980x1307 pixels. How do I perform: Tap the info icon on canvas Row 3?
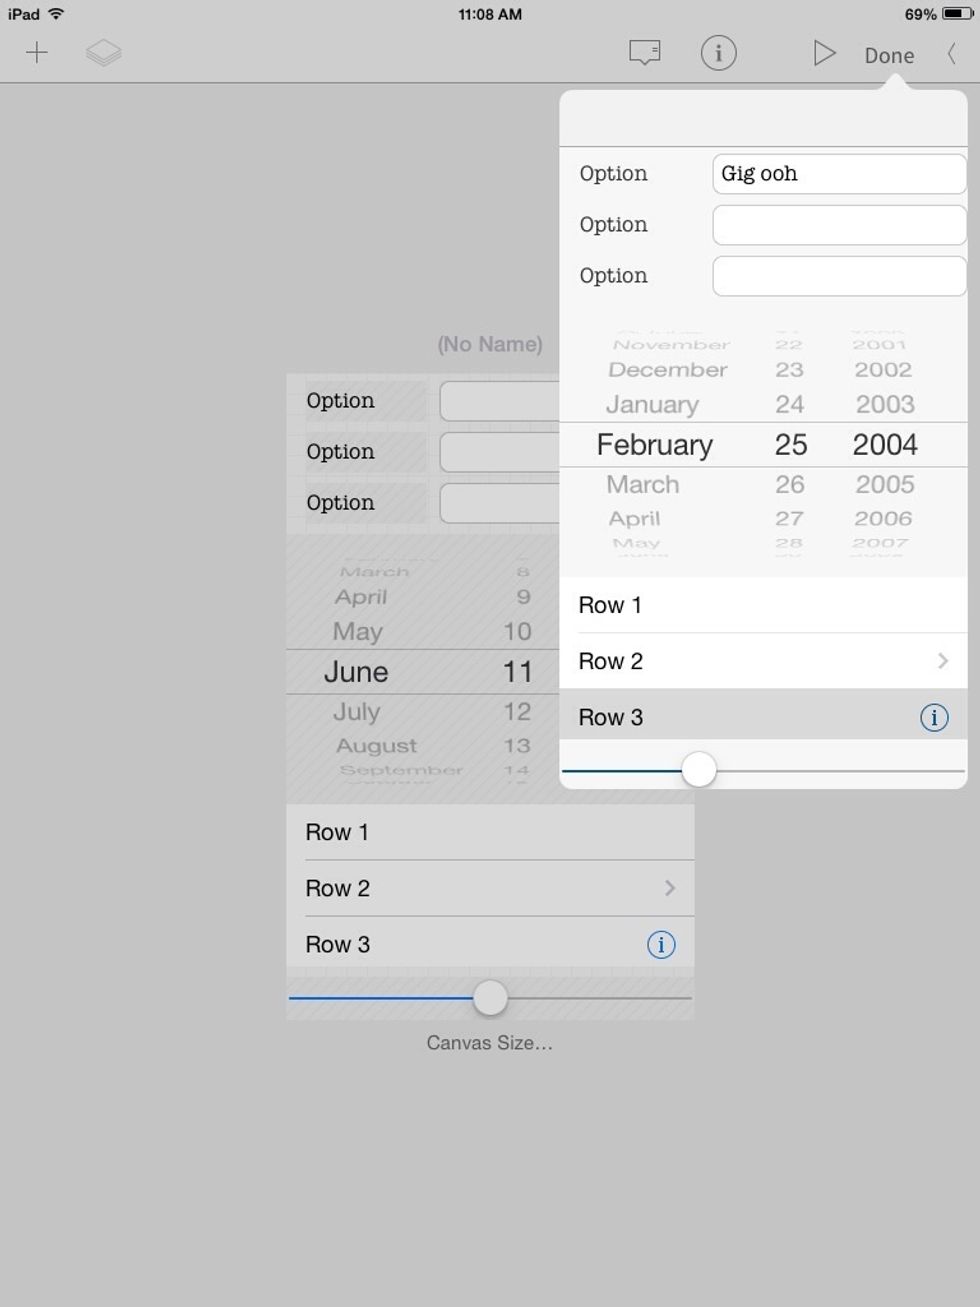661,944
